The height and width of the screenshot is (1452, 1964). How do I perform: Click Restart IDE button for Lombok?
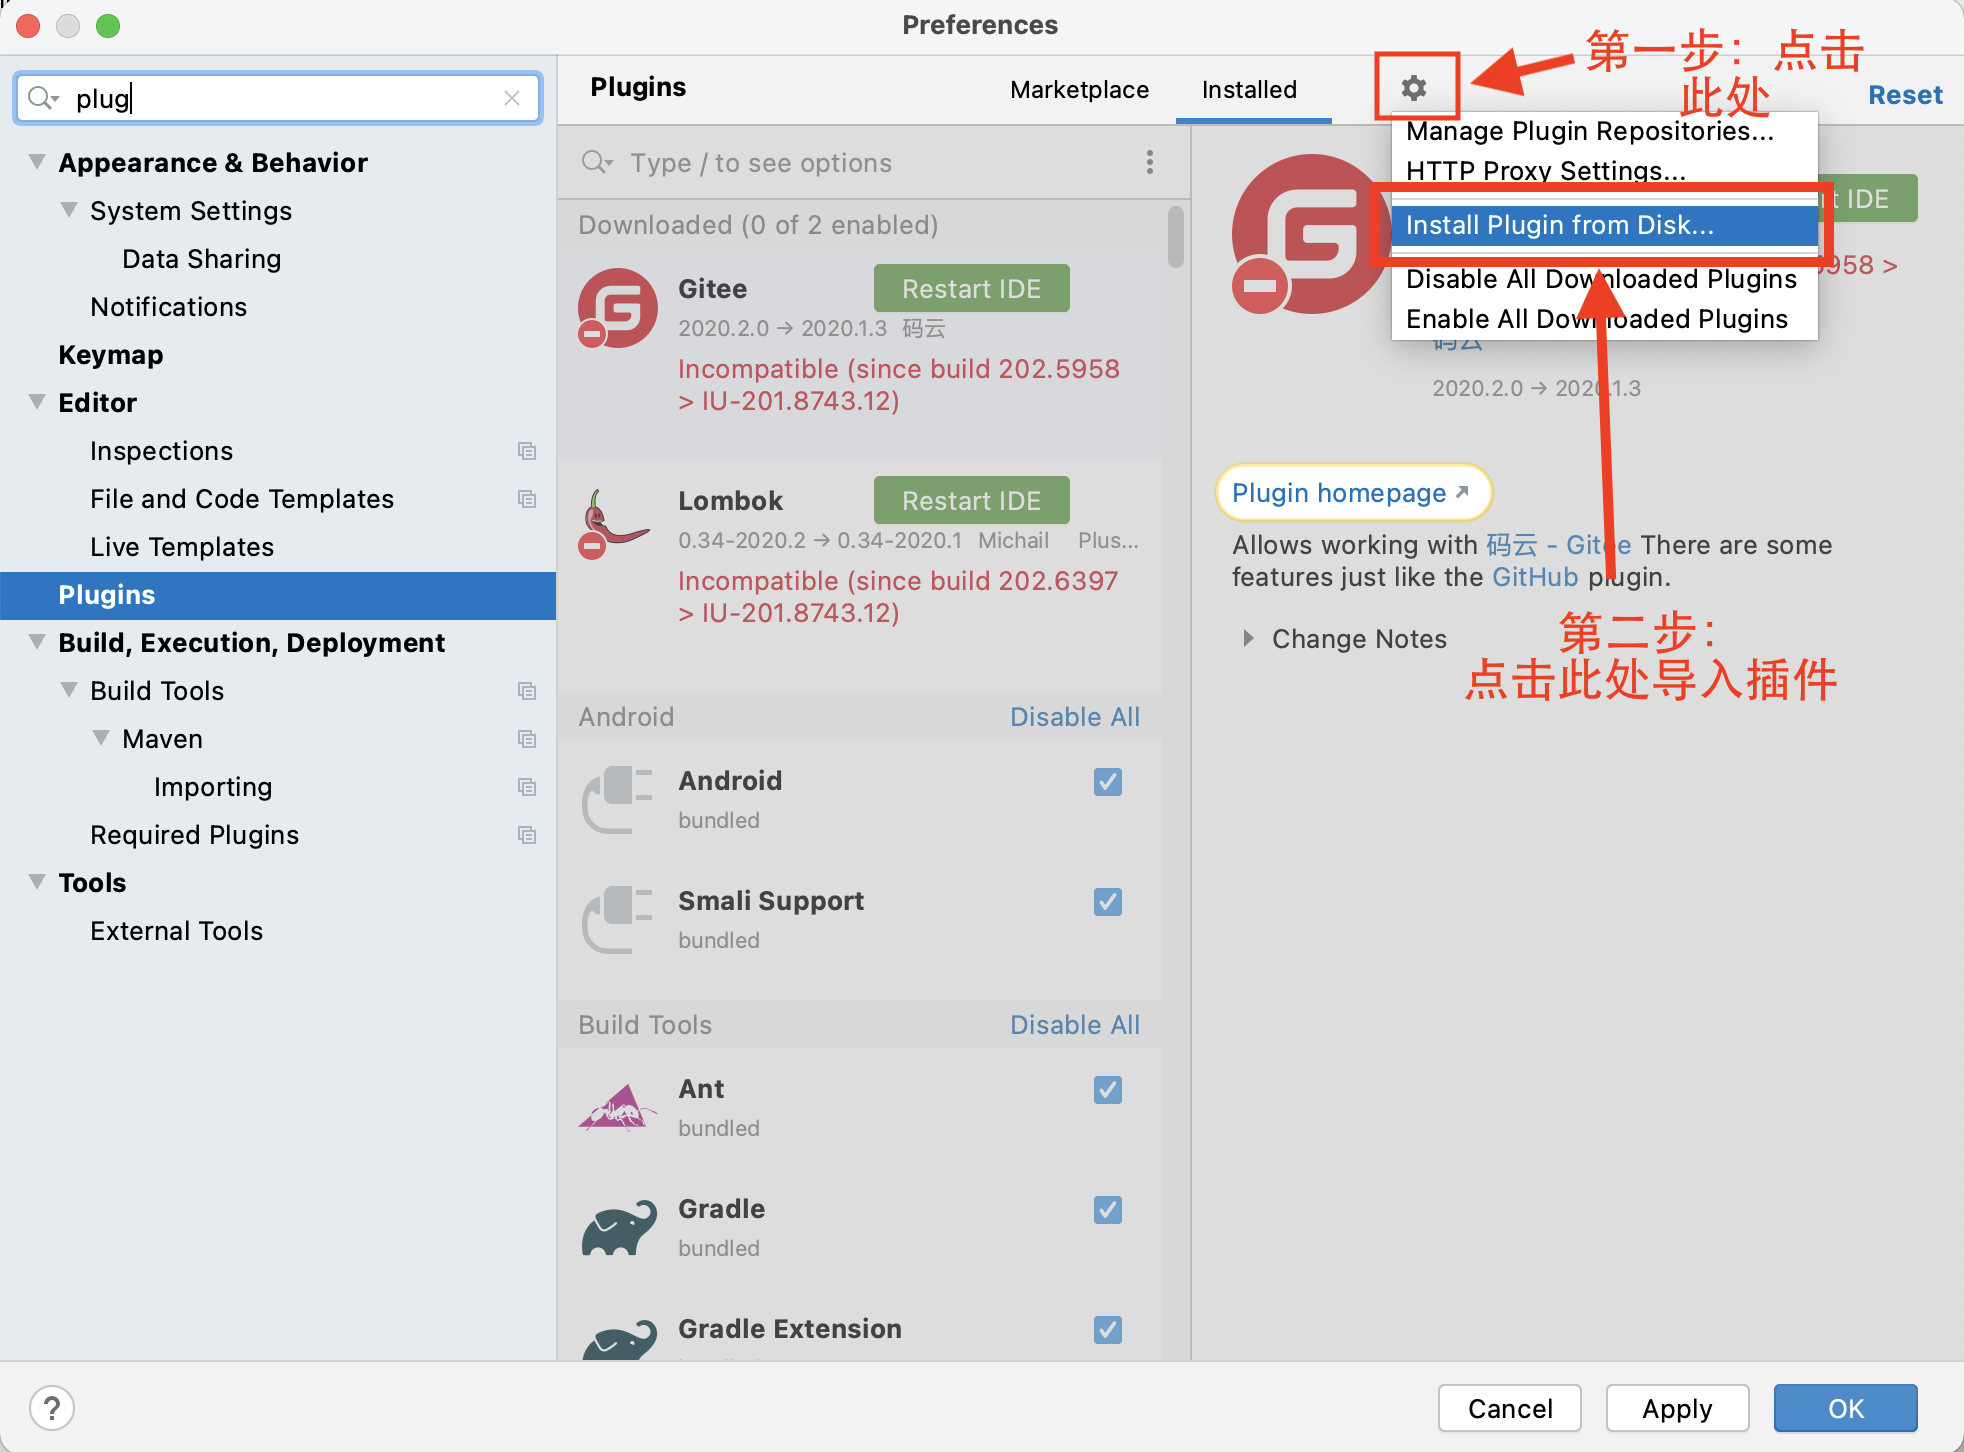pyautogui.click(x=971, y=500)
